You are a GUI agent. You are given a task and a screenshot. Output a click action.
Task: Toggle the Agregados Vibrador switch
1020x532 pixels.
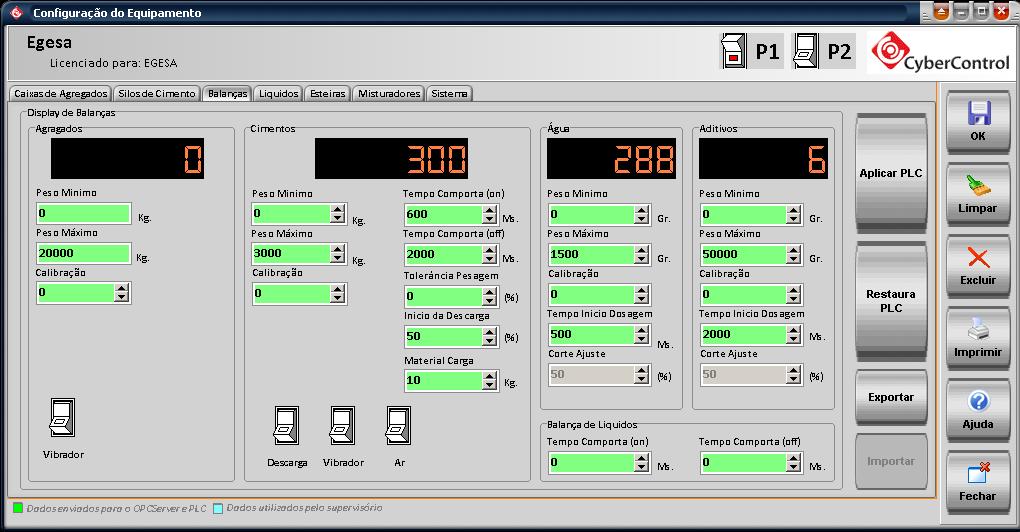(x=62, y=418)
